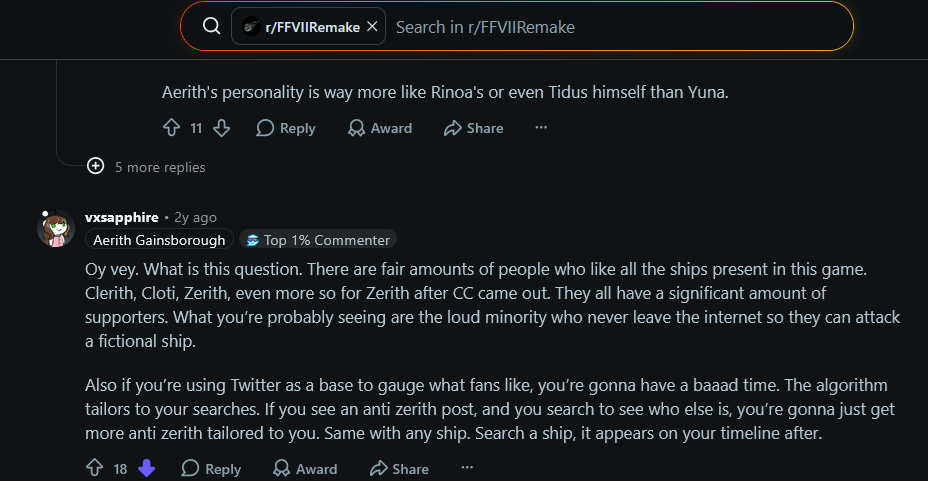Screen dimensions: 928x481
Task: Give an award to vxsapphire's comment
Action: pyautogui.click(x=305, y=469)
